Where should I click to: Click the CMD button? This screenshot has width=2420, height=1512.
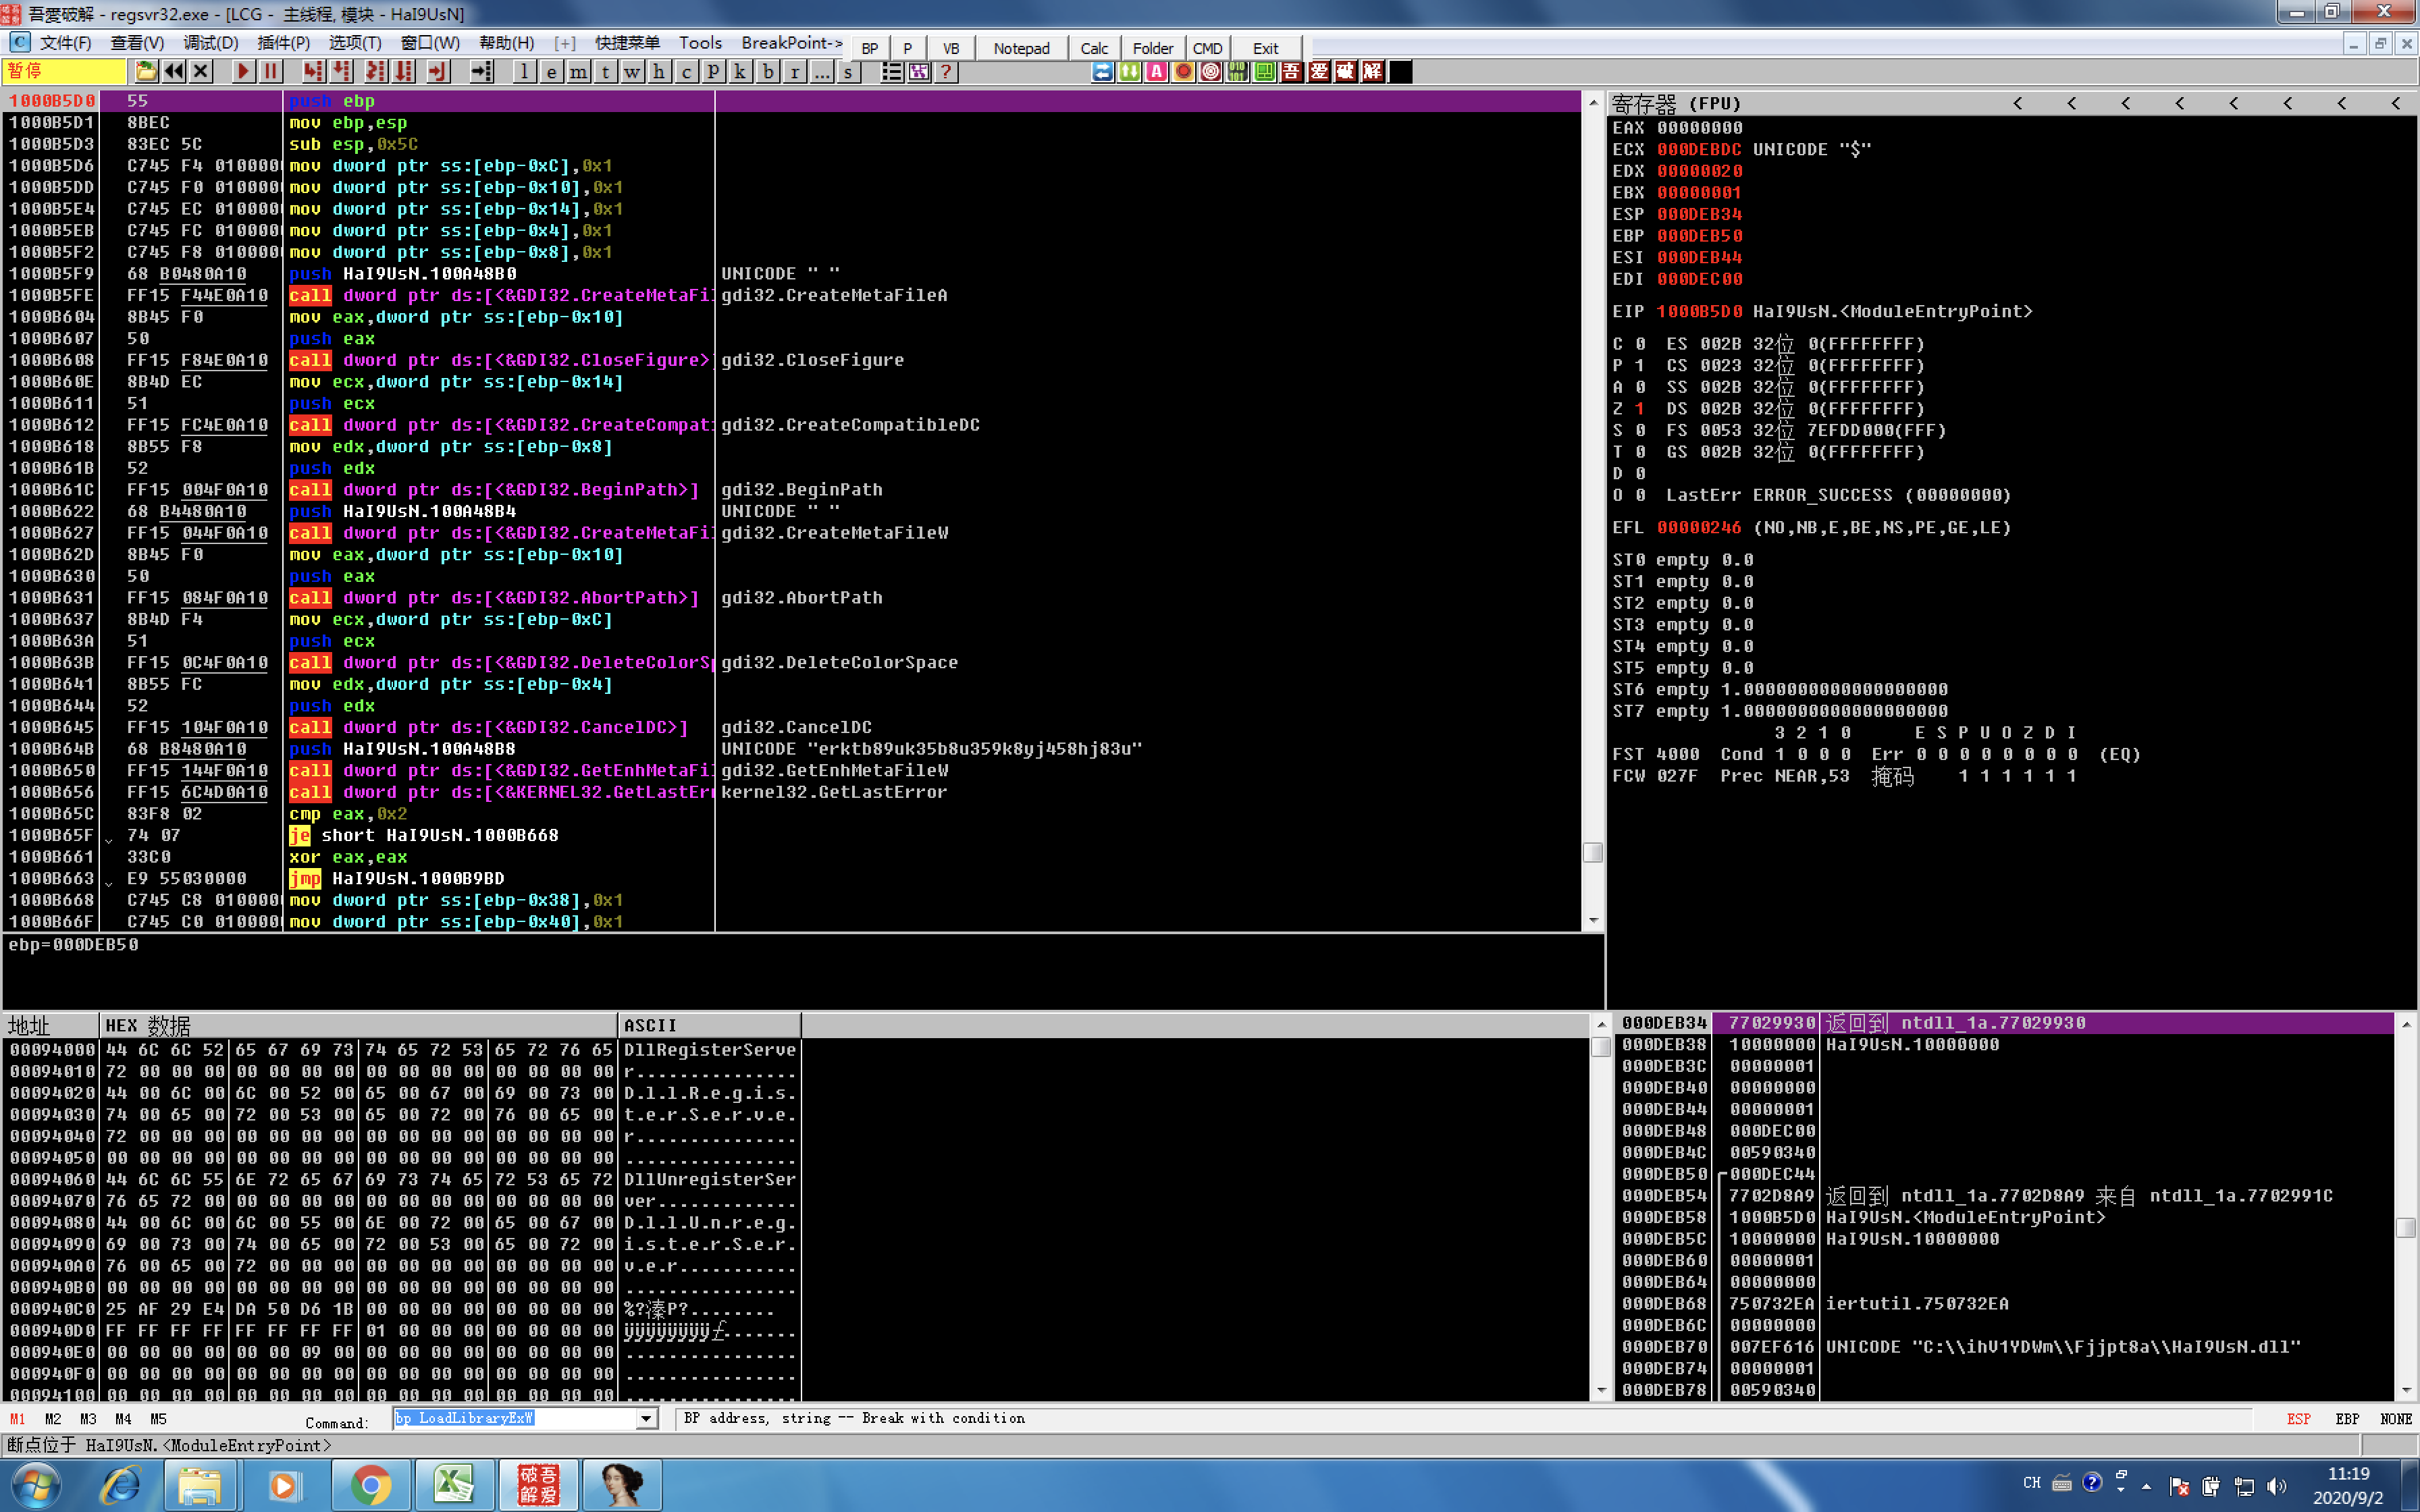[1207, 48]
